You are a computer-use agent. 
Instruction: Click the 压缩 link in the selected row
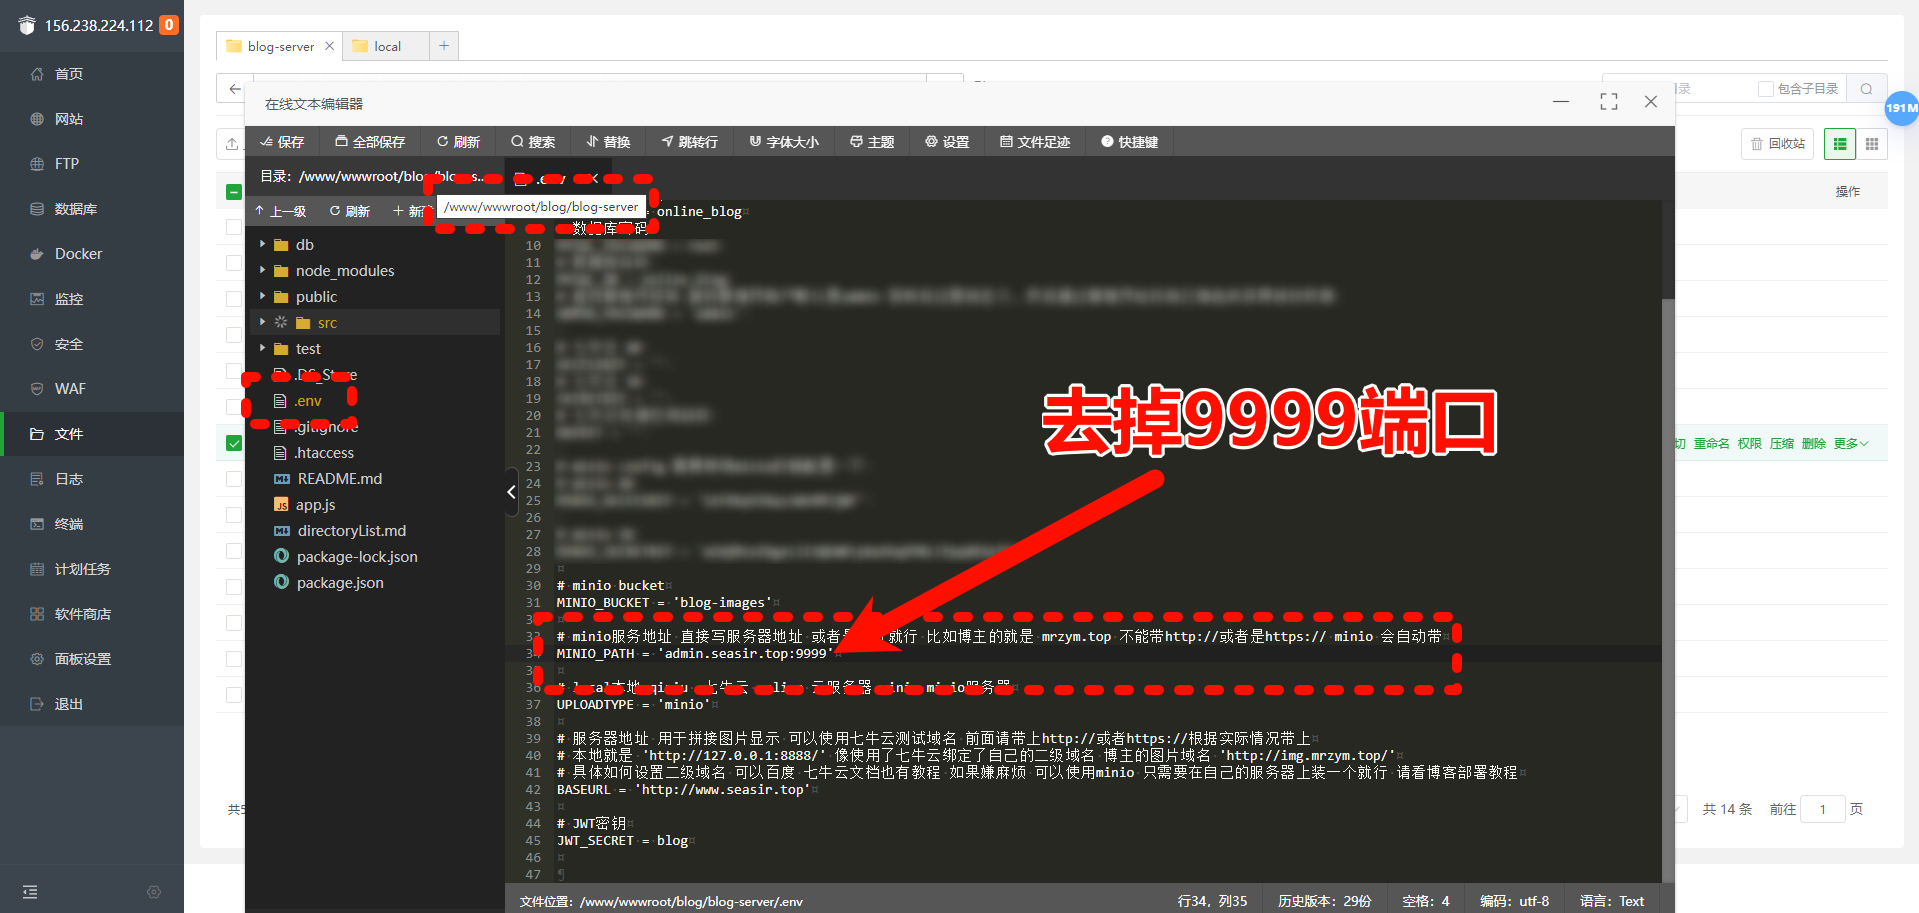[1782, 443]
